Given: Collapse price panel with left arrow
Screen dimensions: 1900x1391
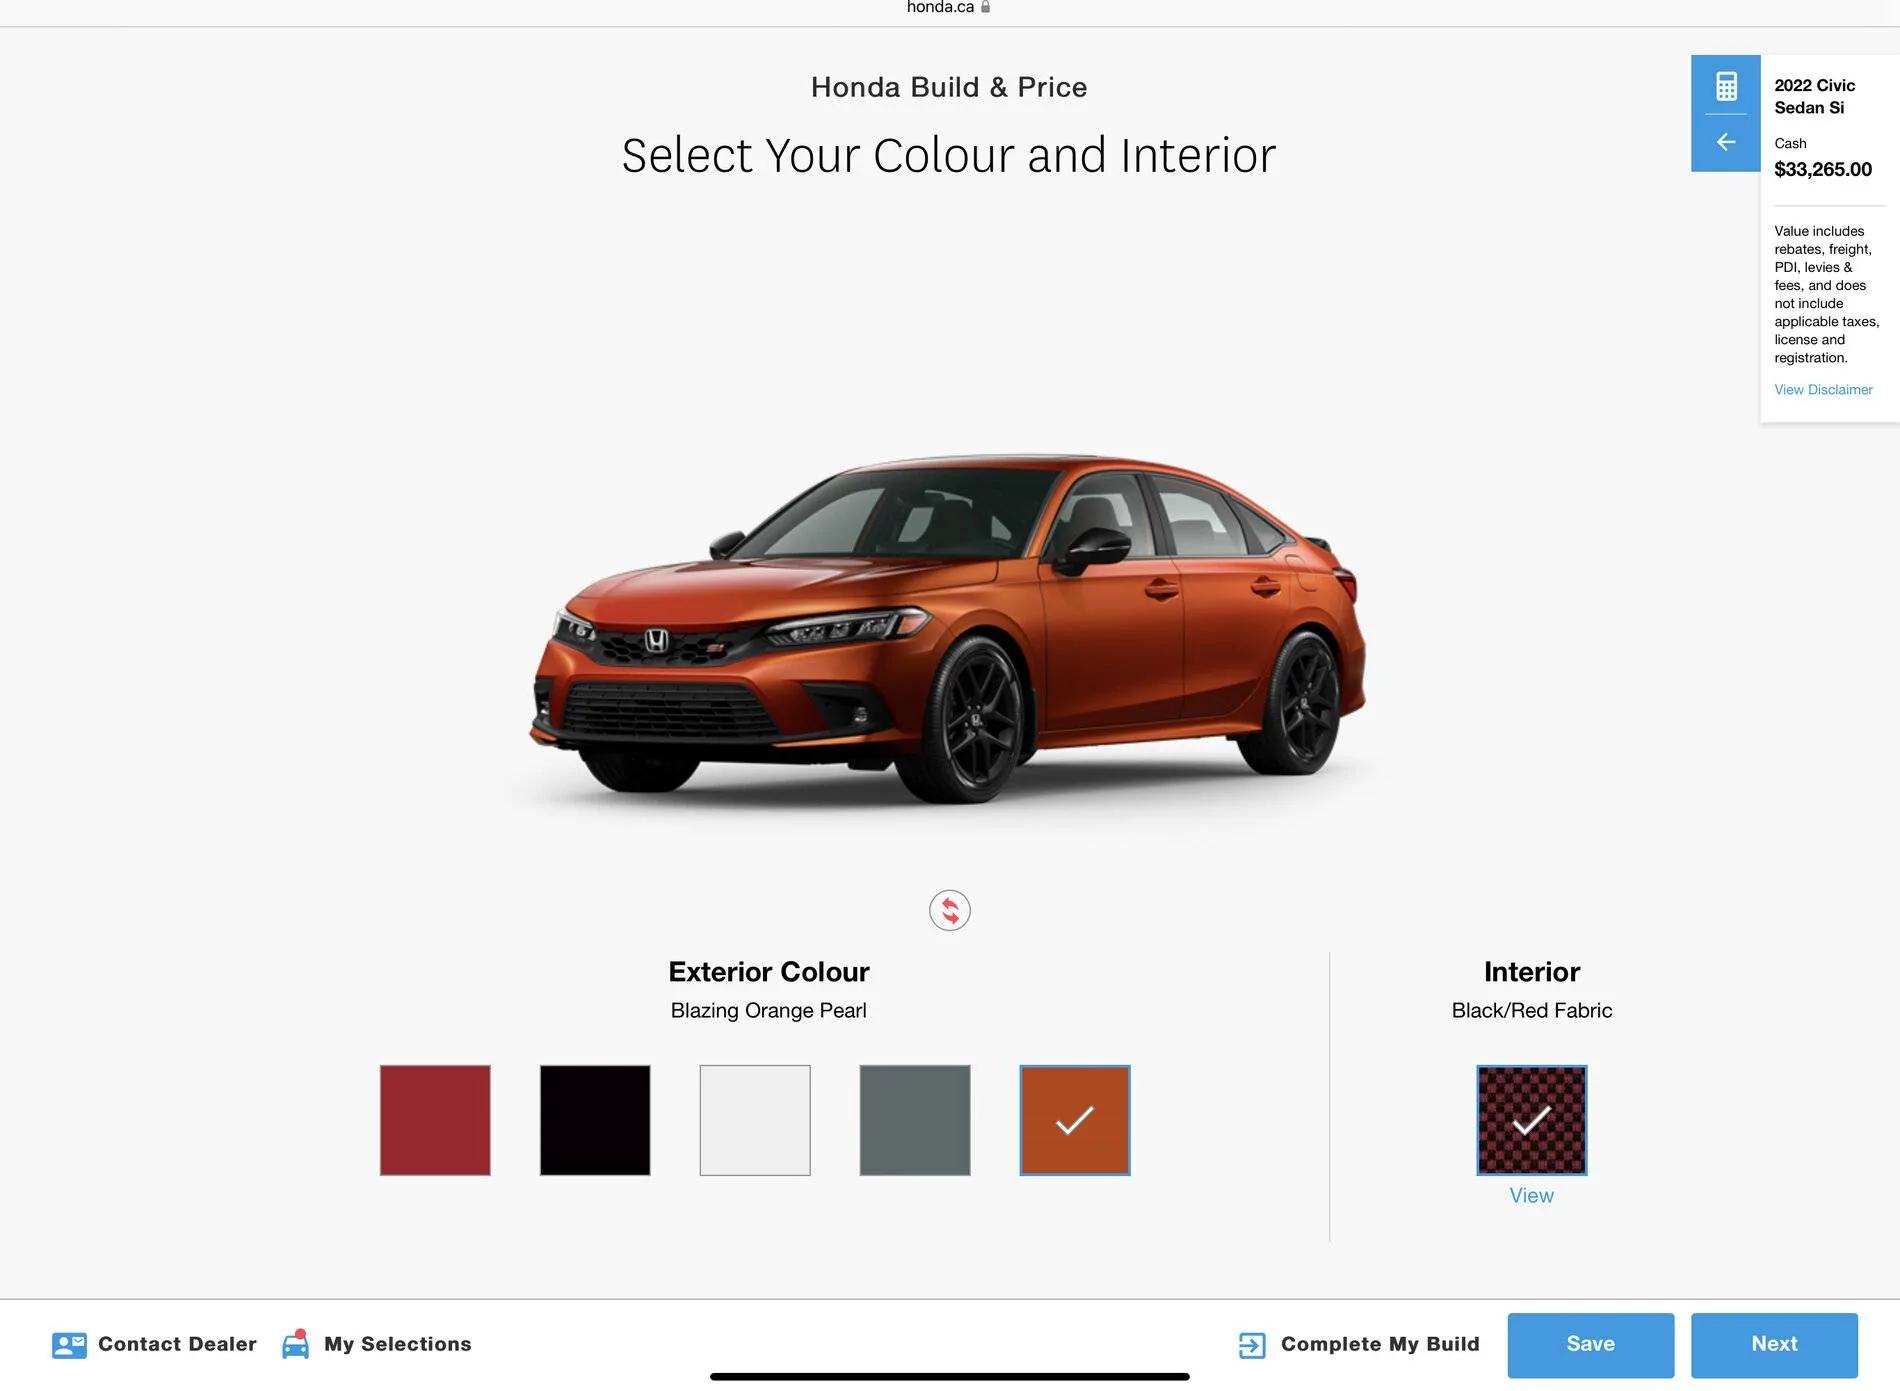Looking at the screenshot, I should click(x=1726, y=142).
